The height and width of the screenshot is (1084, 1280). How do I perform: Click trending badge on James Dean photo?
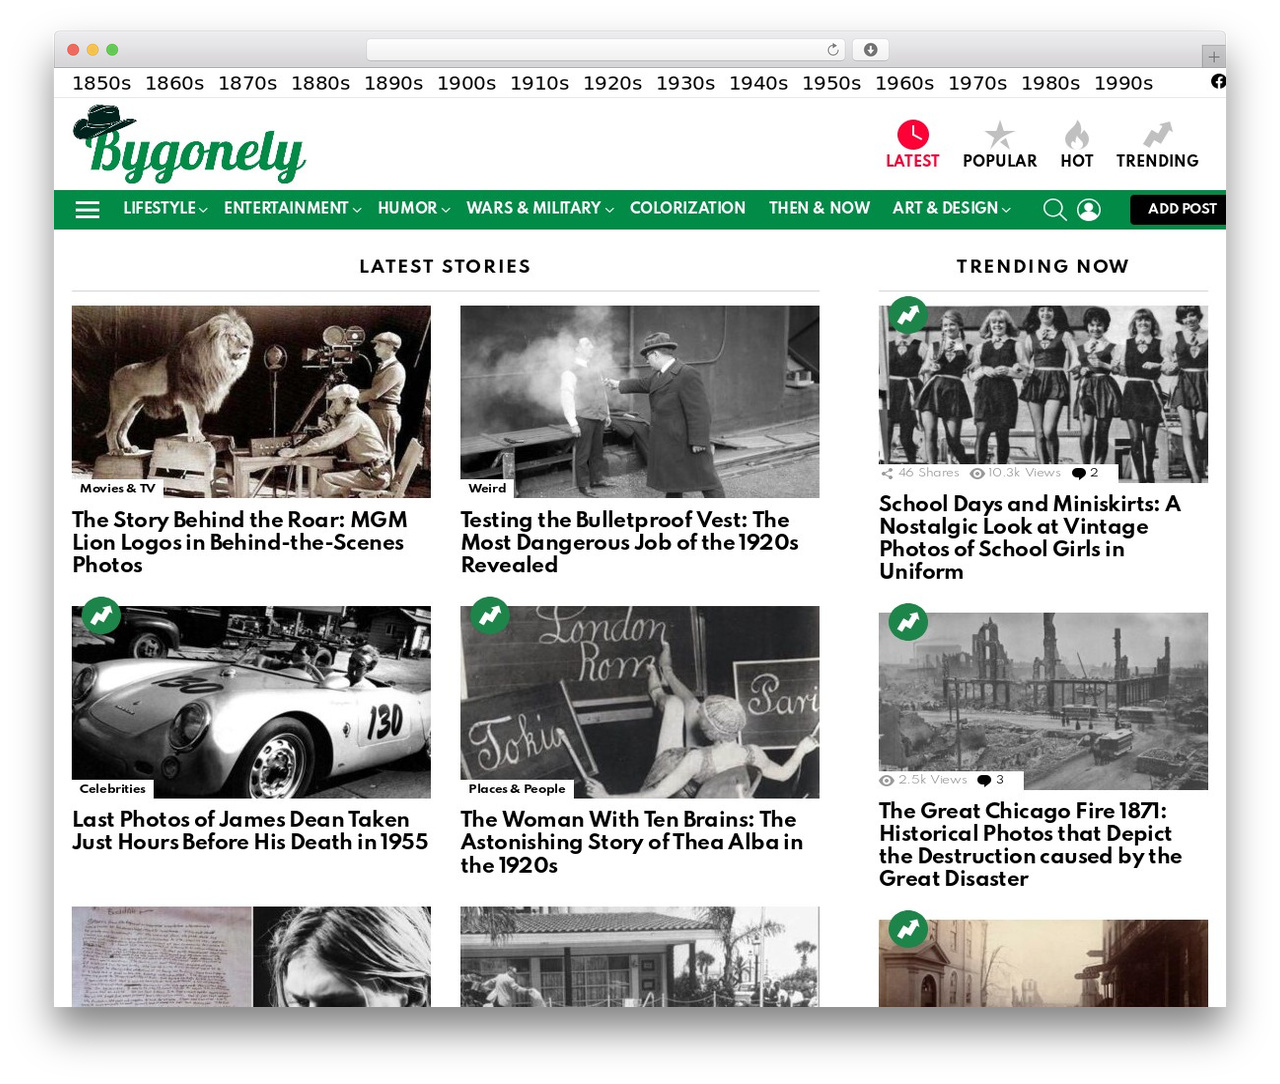[x=101, y=616]
